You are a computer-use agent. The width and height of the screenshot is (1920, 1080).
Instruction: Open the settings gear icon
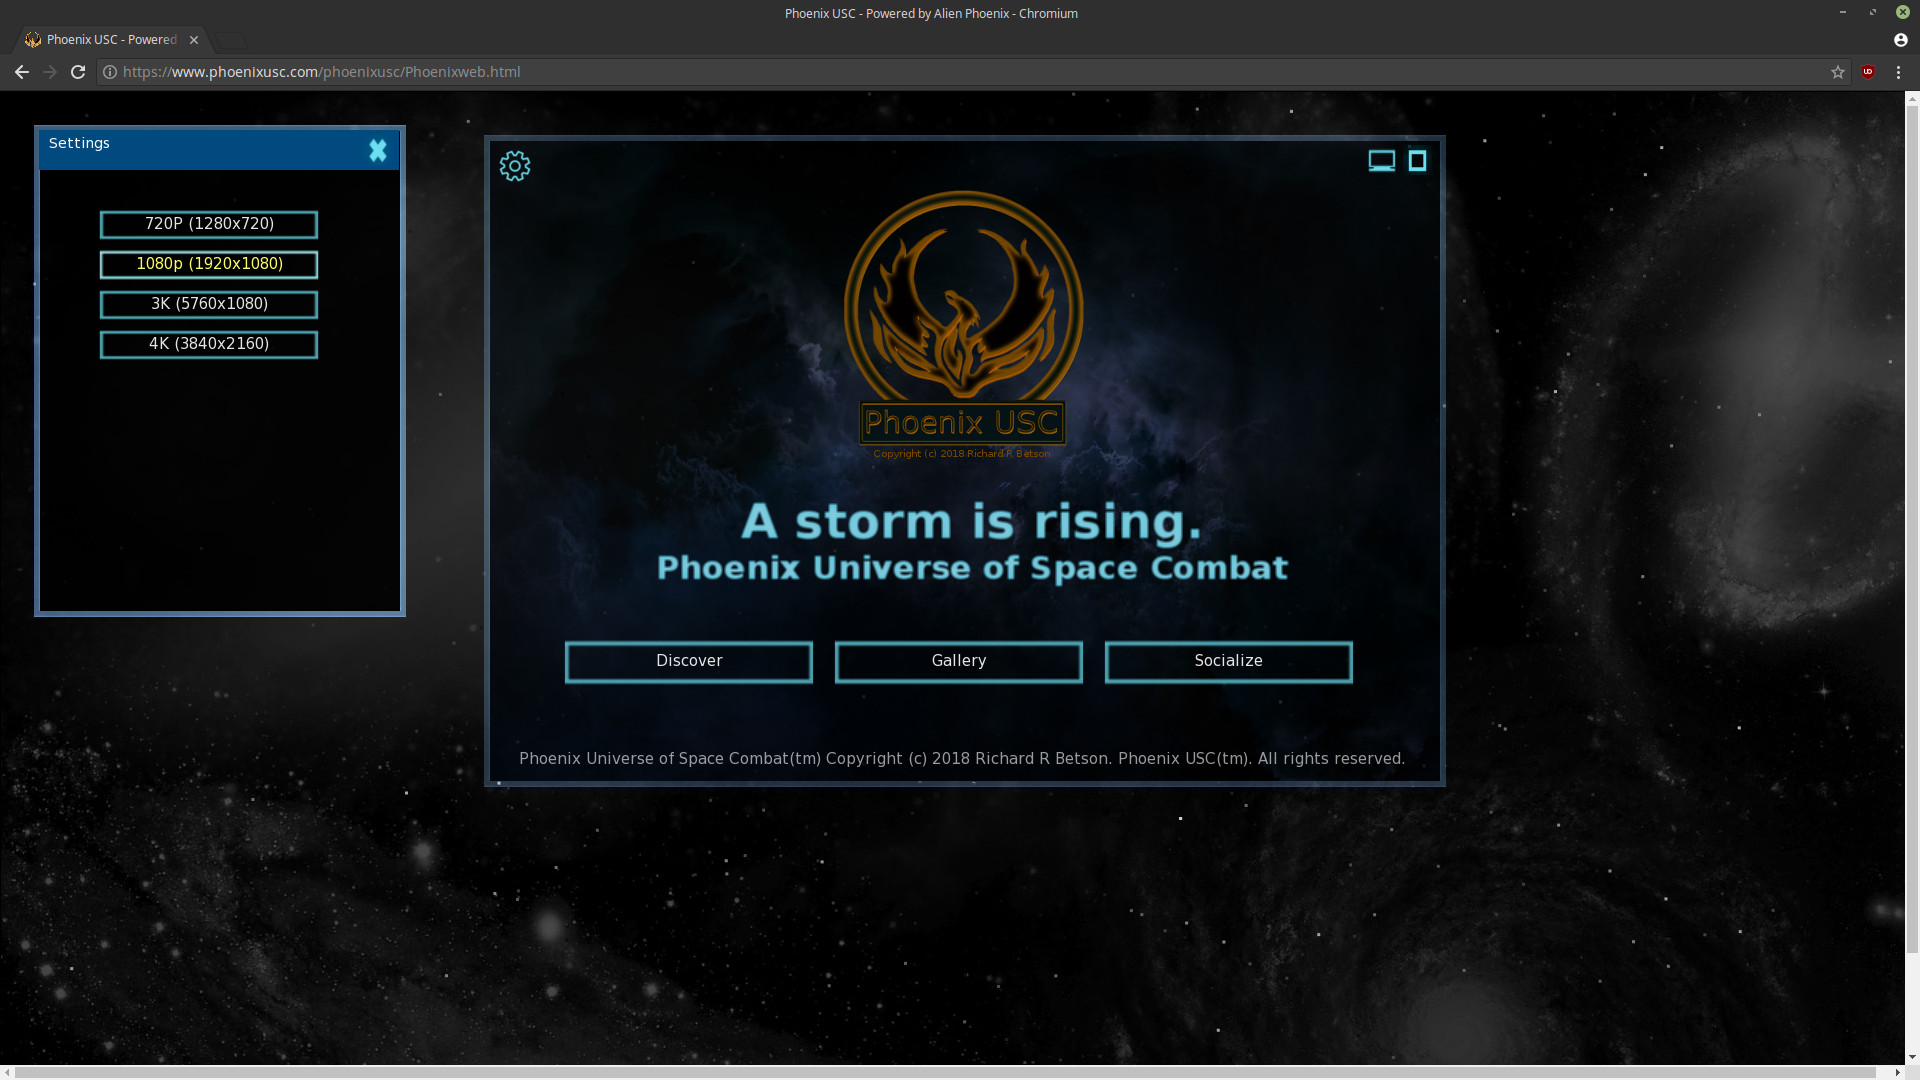(x=515, y=166)
